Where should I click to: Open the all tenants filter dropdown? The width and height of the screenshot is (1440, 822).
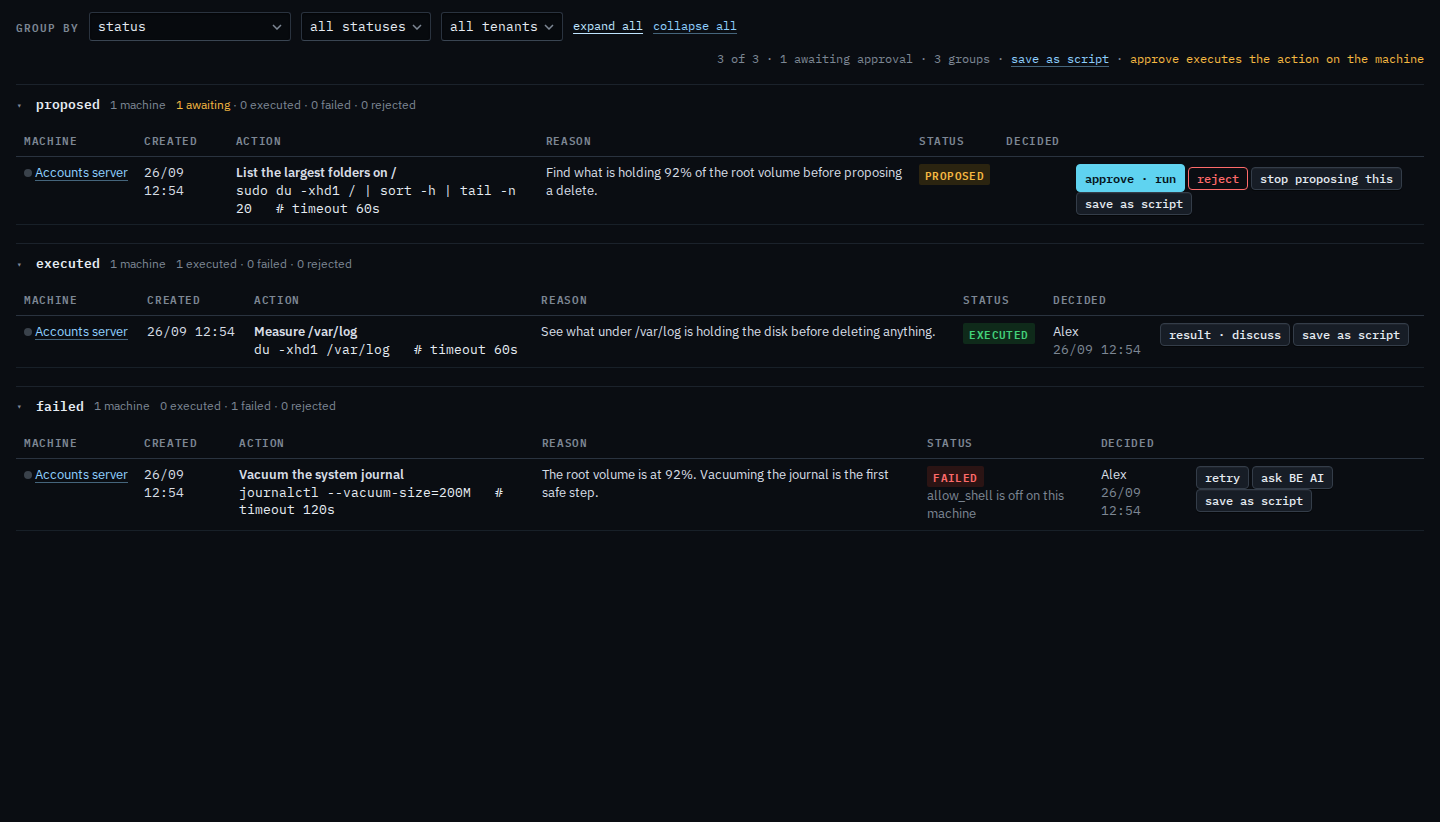[x=502, y=26]
